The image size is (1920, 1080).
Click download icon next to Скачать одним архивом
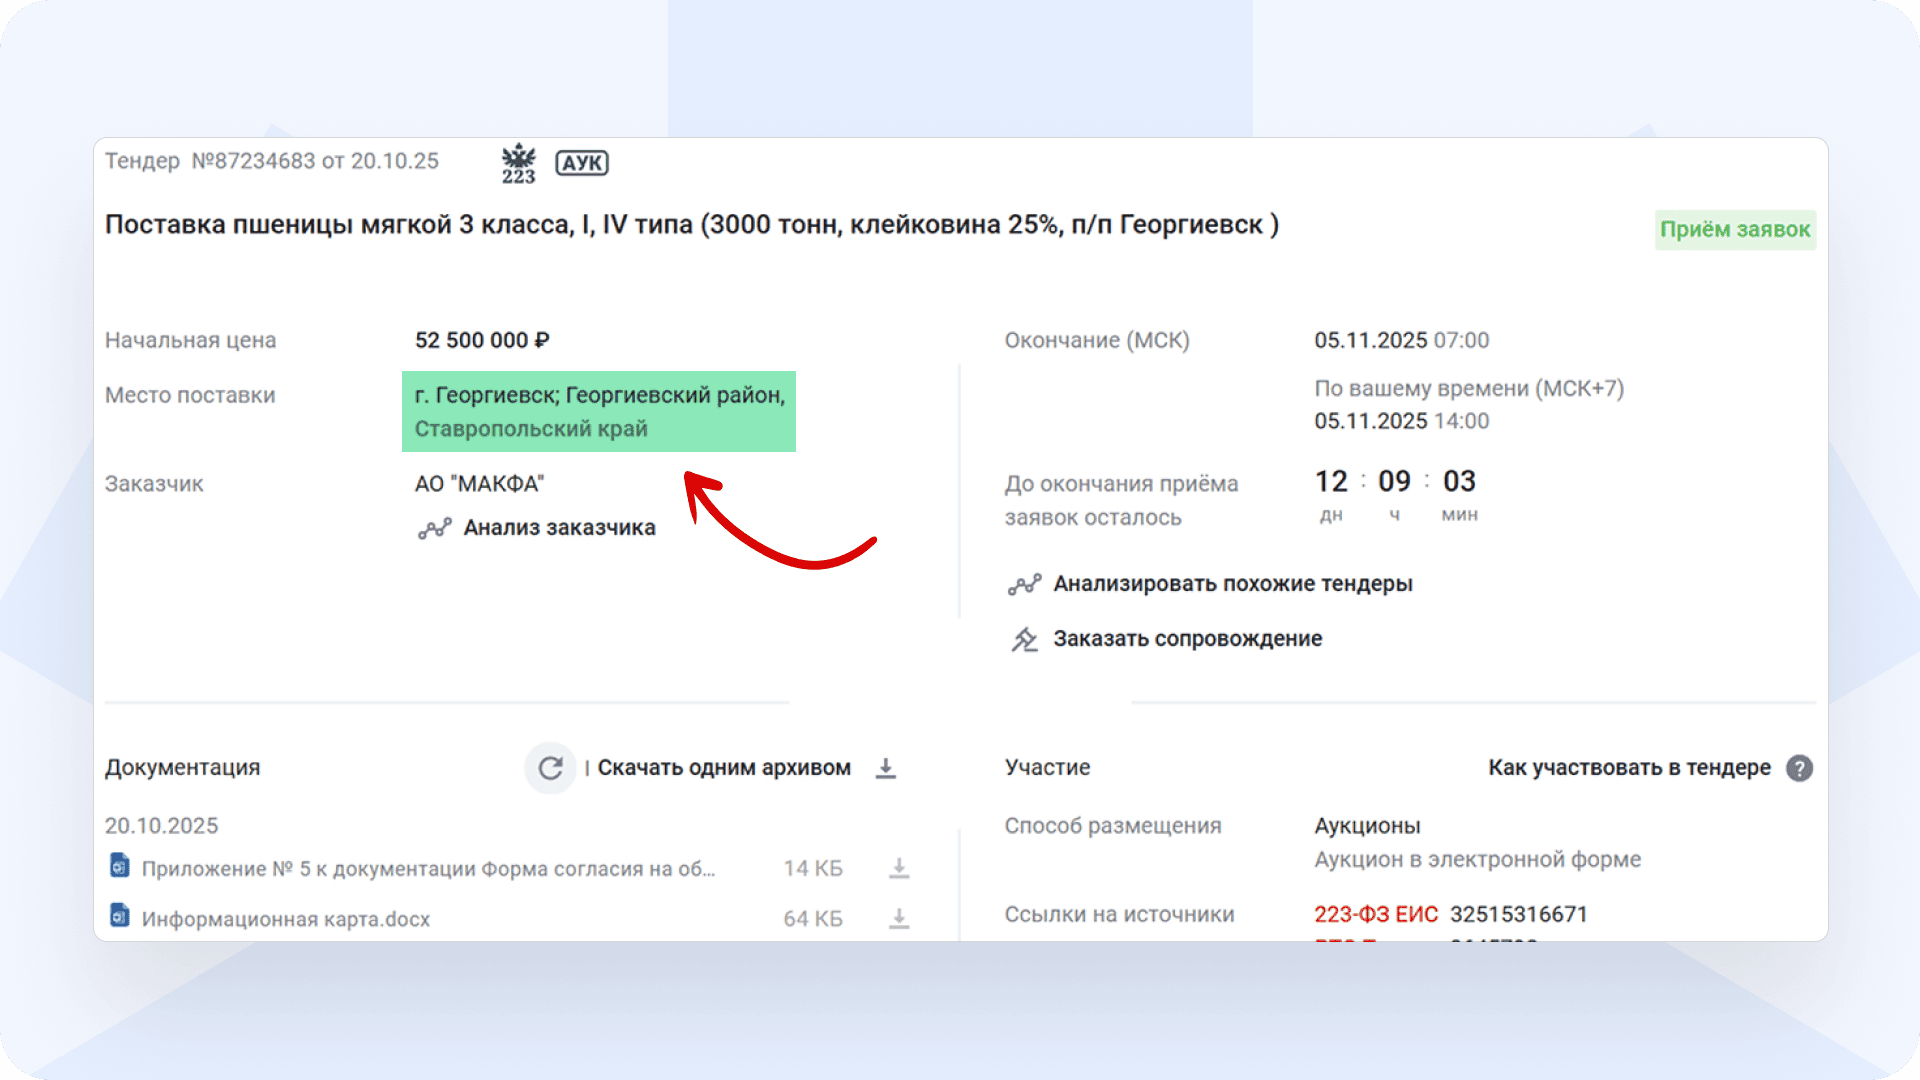tap(886, 768)
